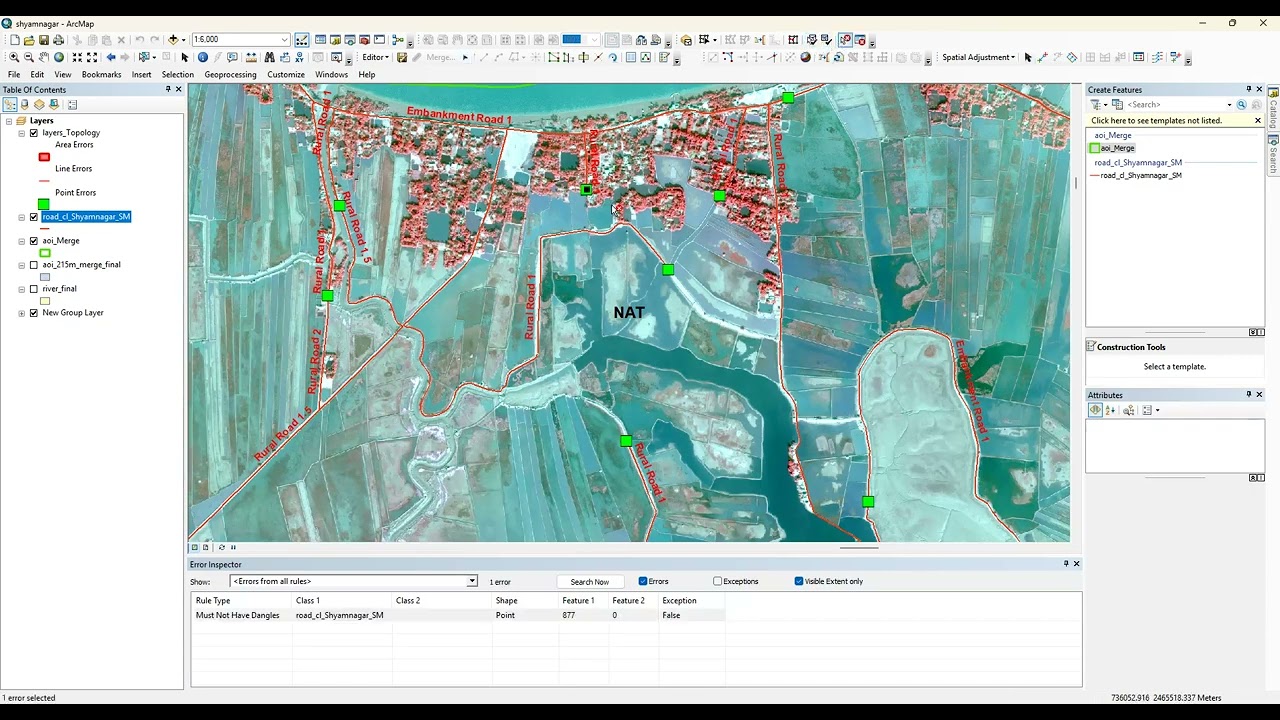The width and height of the screenshot is (1280, 720).
Task: Uncheck aoi_Merge layer visibility
Action: [34, 241]
